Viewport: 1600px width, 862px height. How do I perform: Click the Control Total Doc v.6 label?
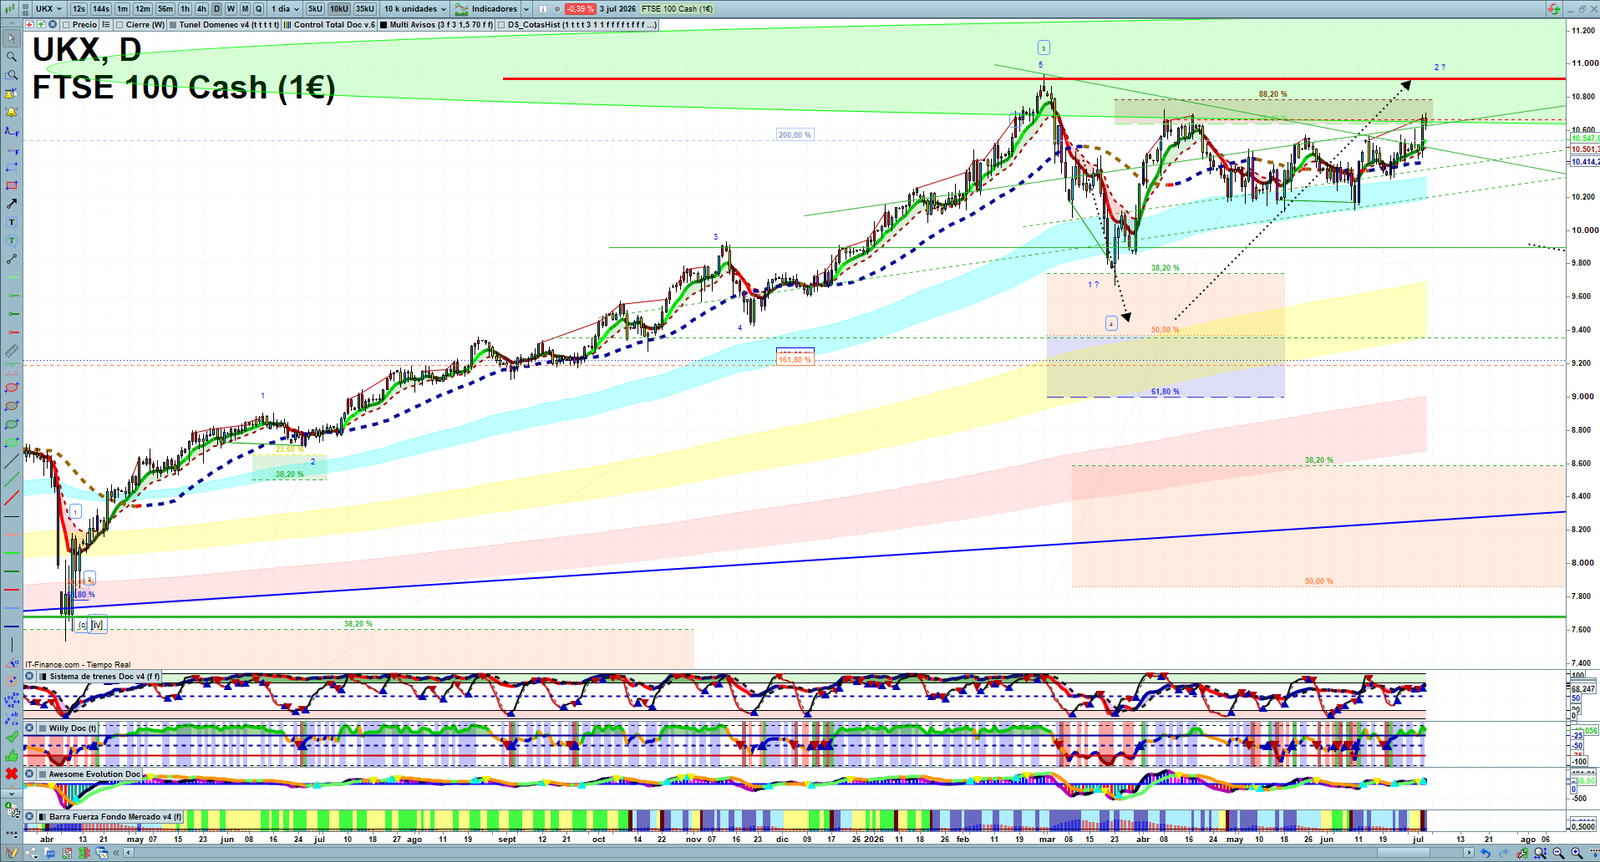(x=334, y=24)
